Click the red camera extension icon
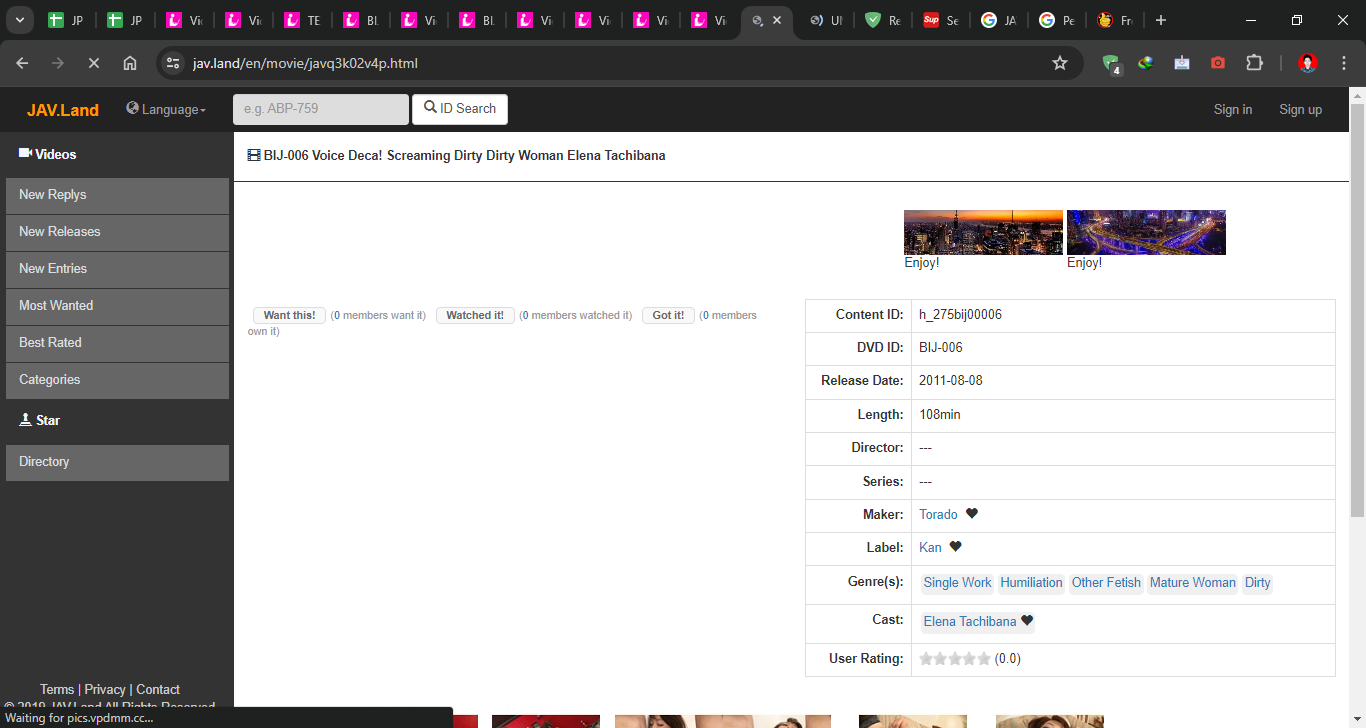 pos(1217,63)
